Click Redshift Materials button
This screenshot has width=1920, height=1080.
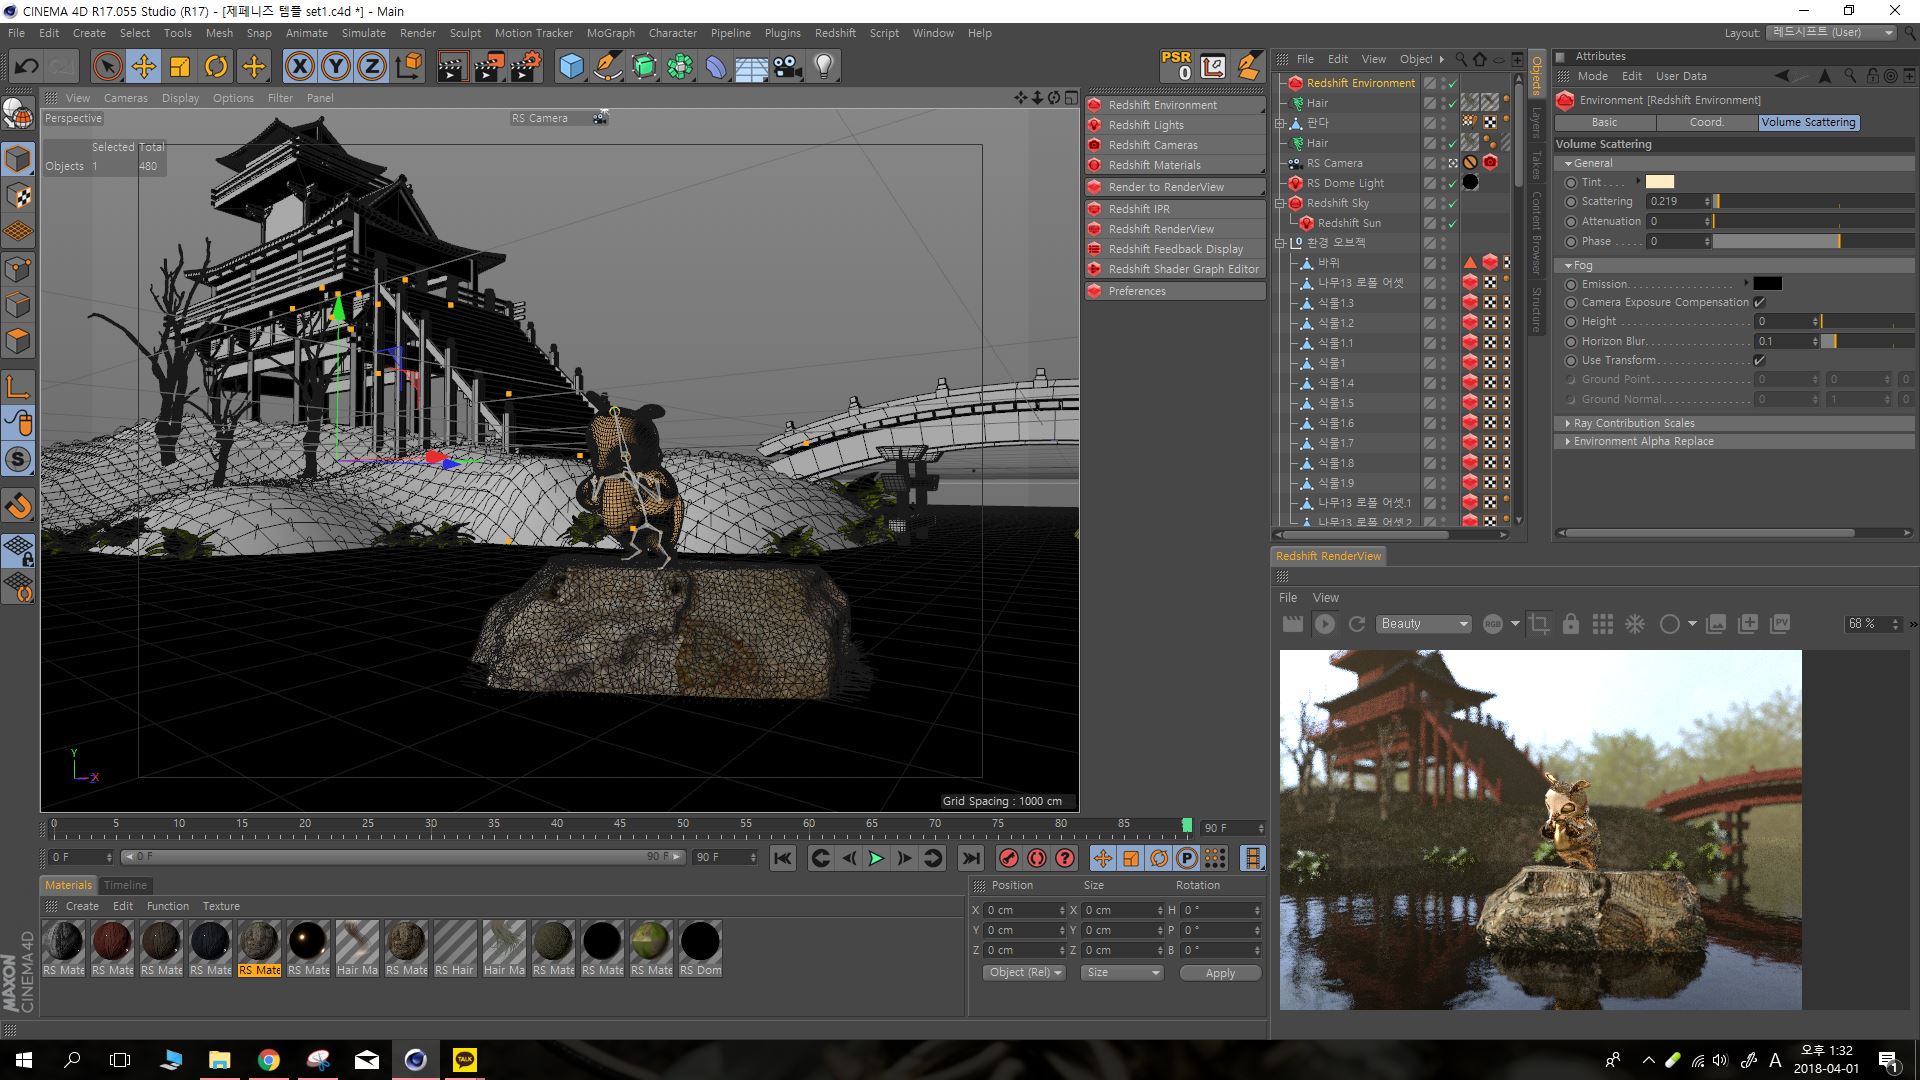(1175, 165)
